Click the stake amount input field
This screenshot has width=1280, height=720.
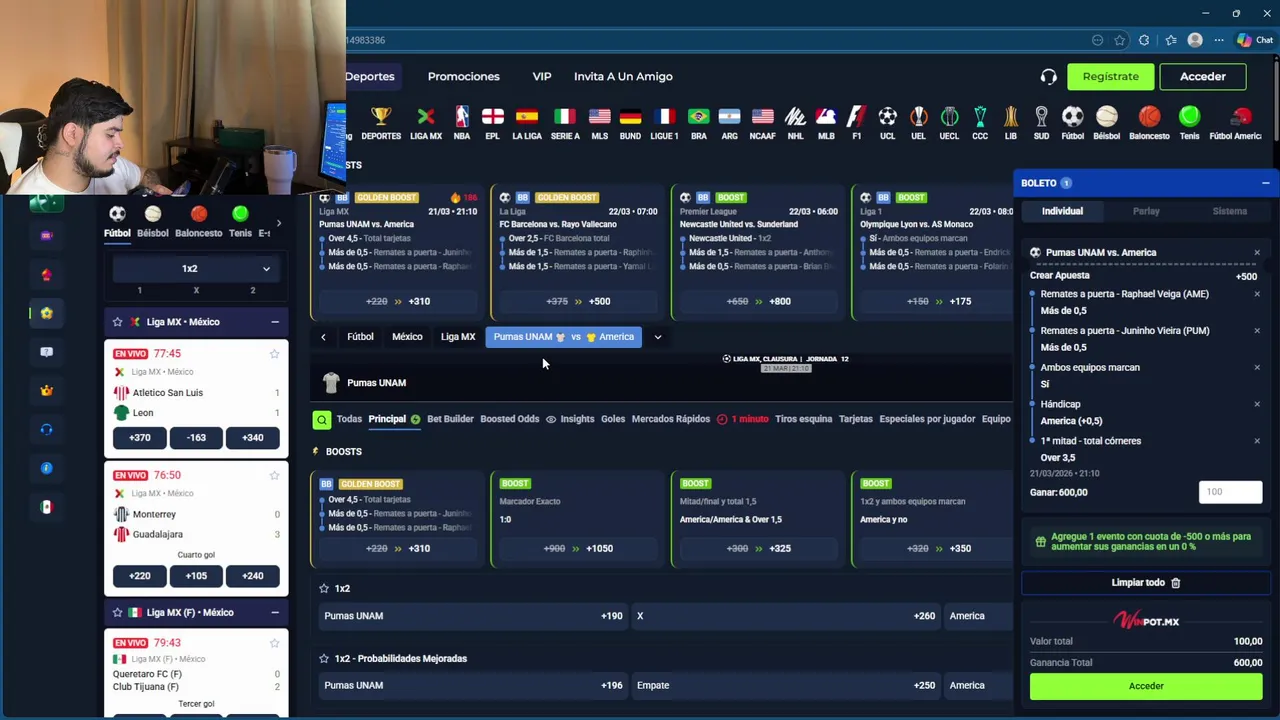pyautogui.click(x=1230, y=492)
